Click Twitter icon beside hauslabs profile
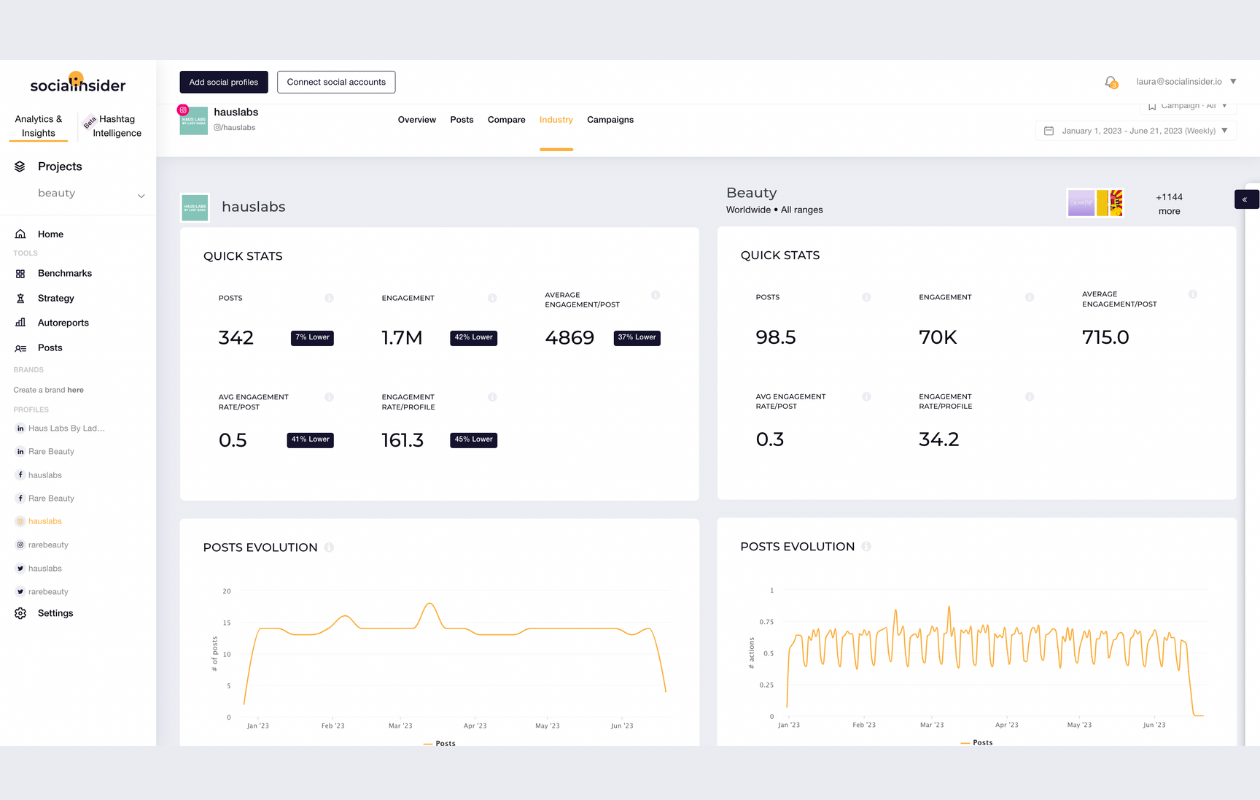 (20, 568)
